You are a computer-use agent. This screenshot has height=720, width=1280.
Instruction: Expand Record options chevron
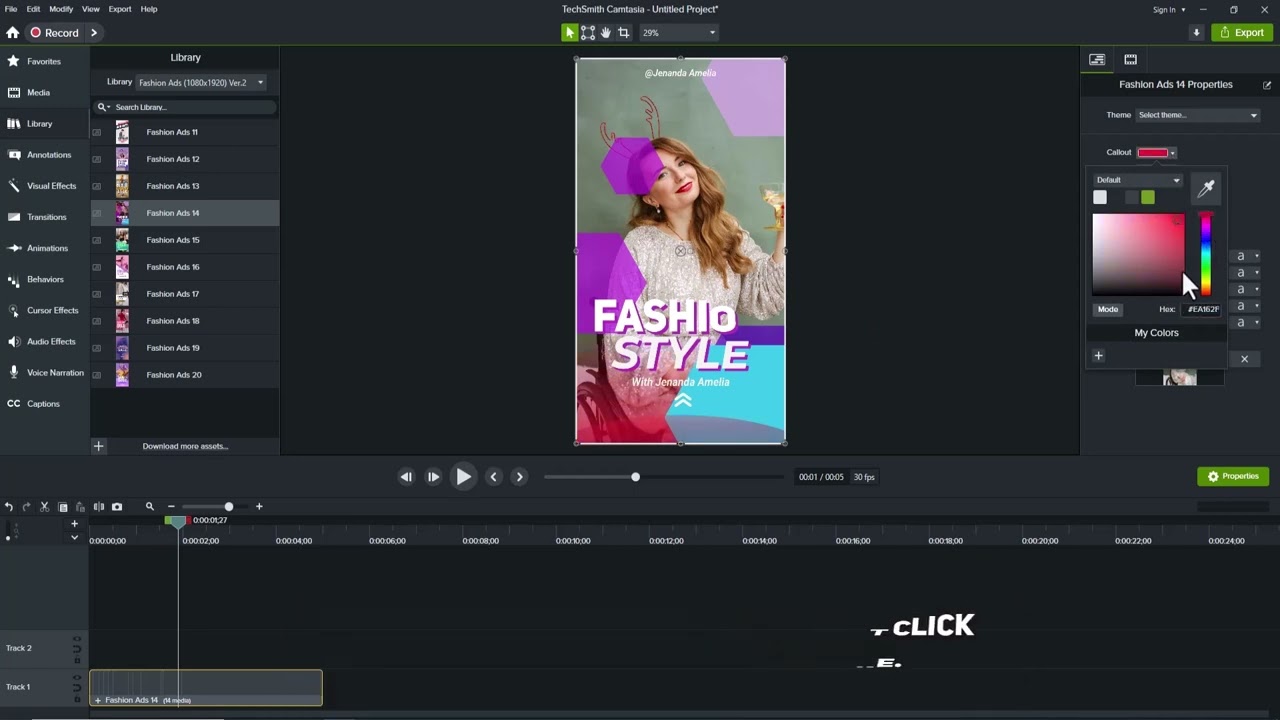click(x=94, y=33)
